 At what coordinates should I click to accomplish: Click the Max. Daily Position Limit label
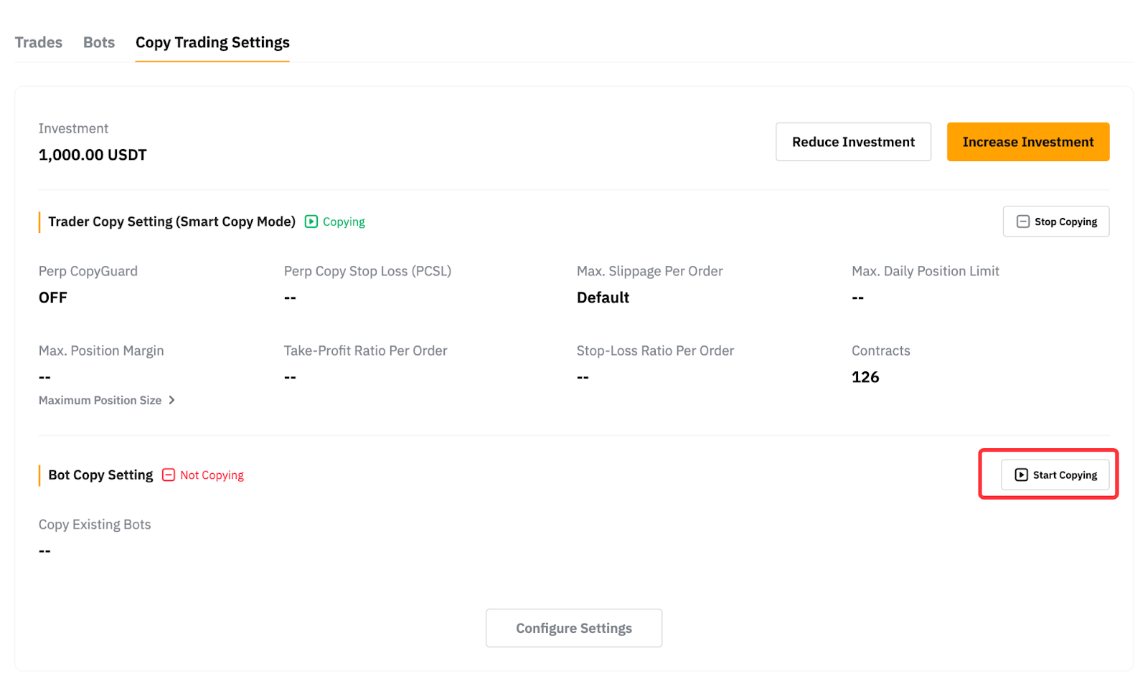[925, 271]
